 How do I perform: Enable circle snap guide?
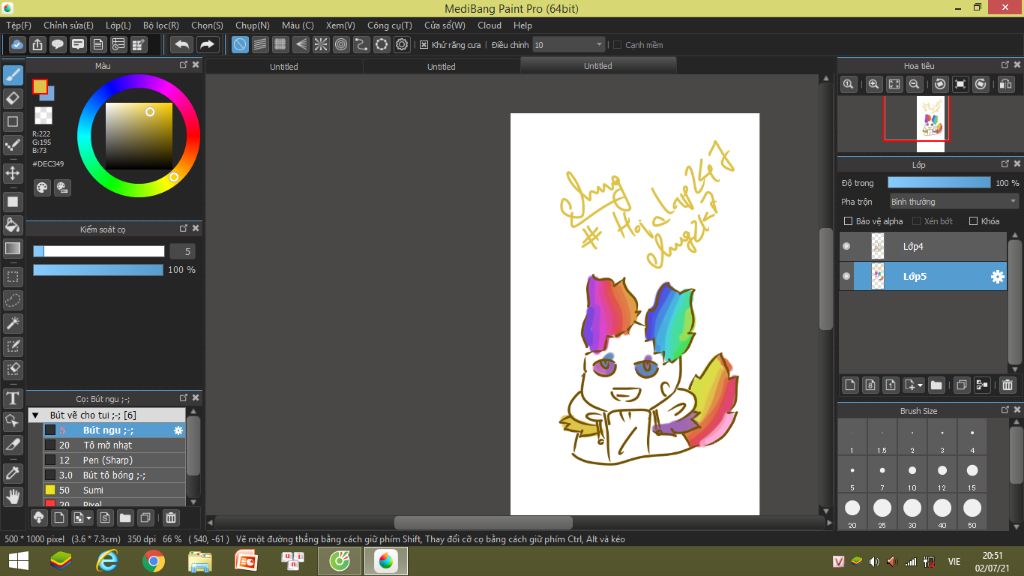click(x=341, y=44)
